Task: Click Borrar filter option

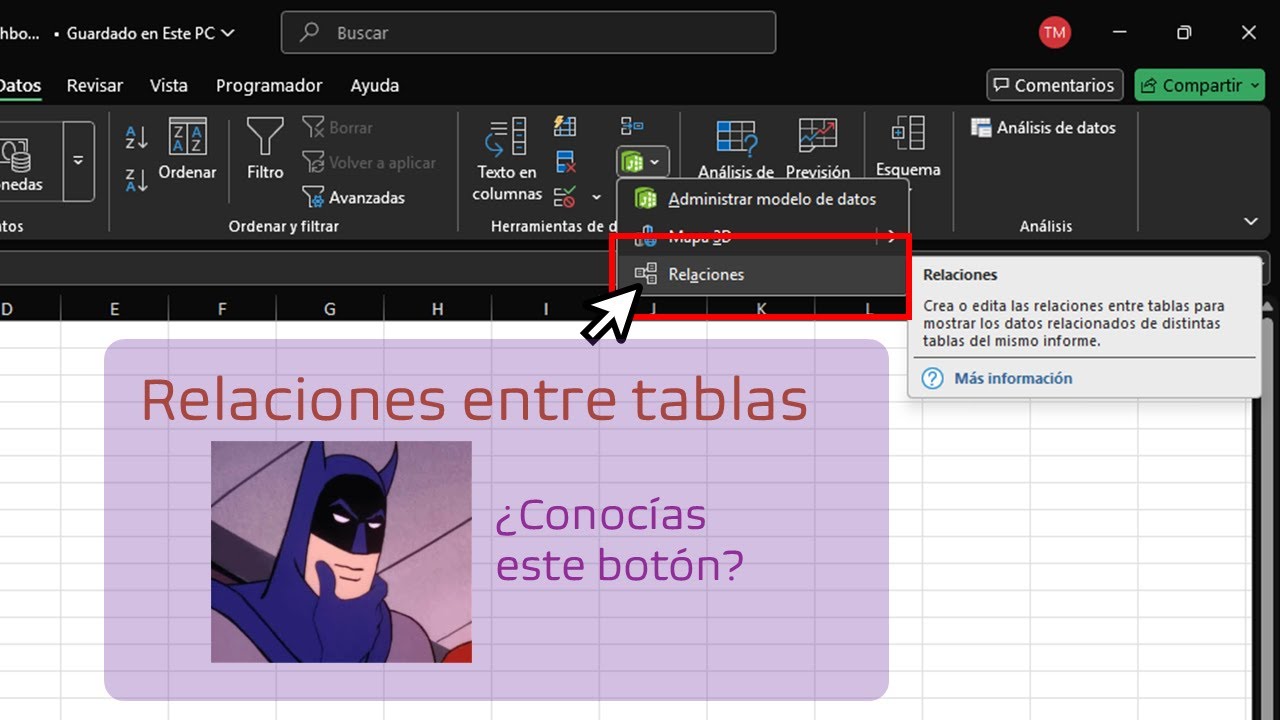Action: [x=337, y=128]
